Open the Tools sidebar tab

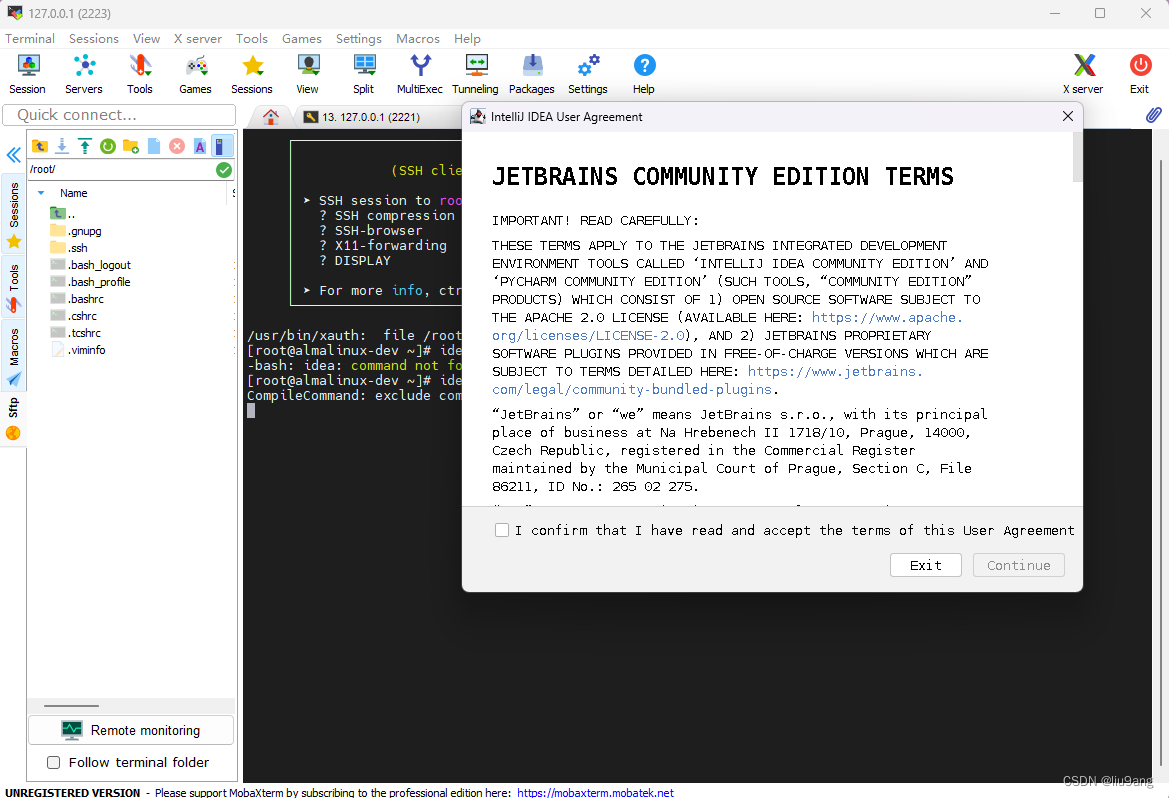click(13, 287)
